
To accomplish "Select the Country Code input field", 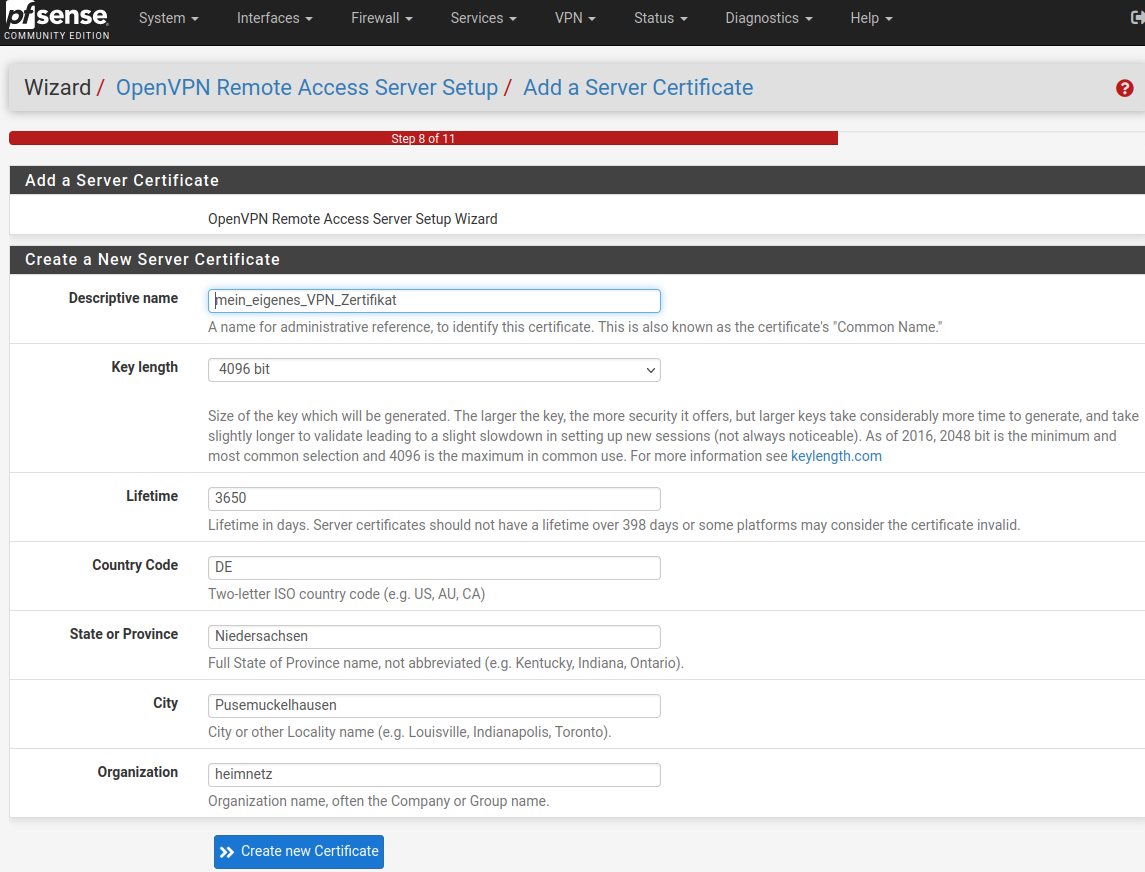I will (434, 567).
